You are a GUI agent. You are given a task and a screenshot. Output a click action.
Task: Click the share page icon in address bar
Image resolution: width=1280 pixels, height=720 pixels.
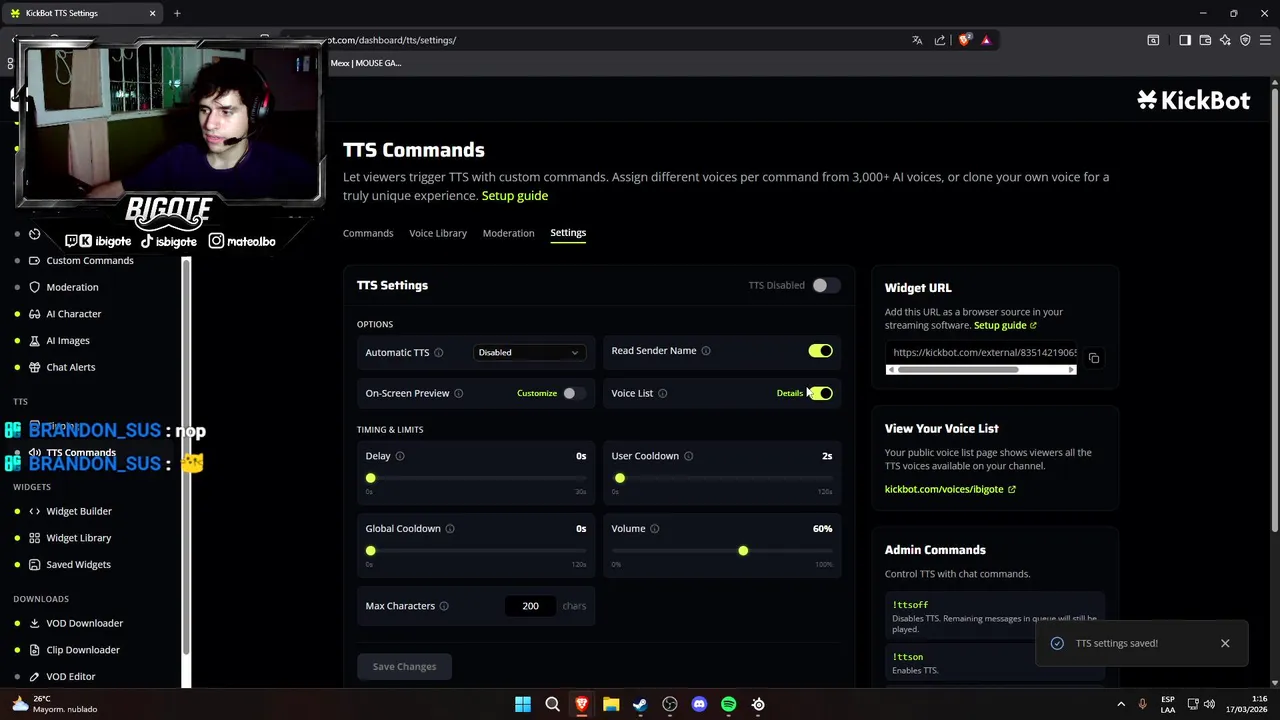coord(940,40)
